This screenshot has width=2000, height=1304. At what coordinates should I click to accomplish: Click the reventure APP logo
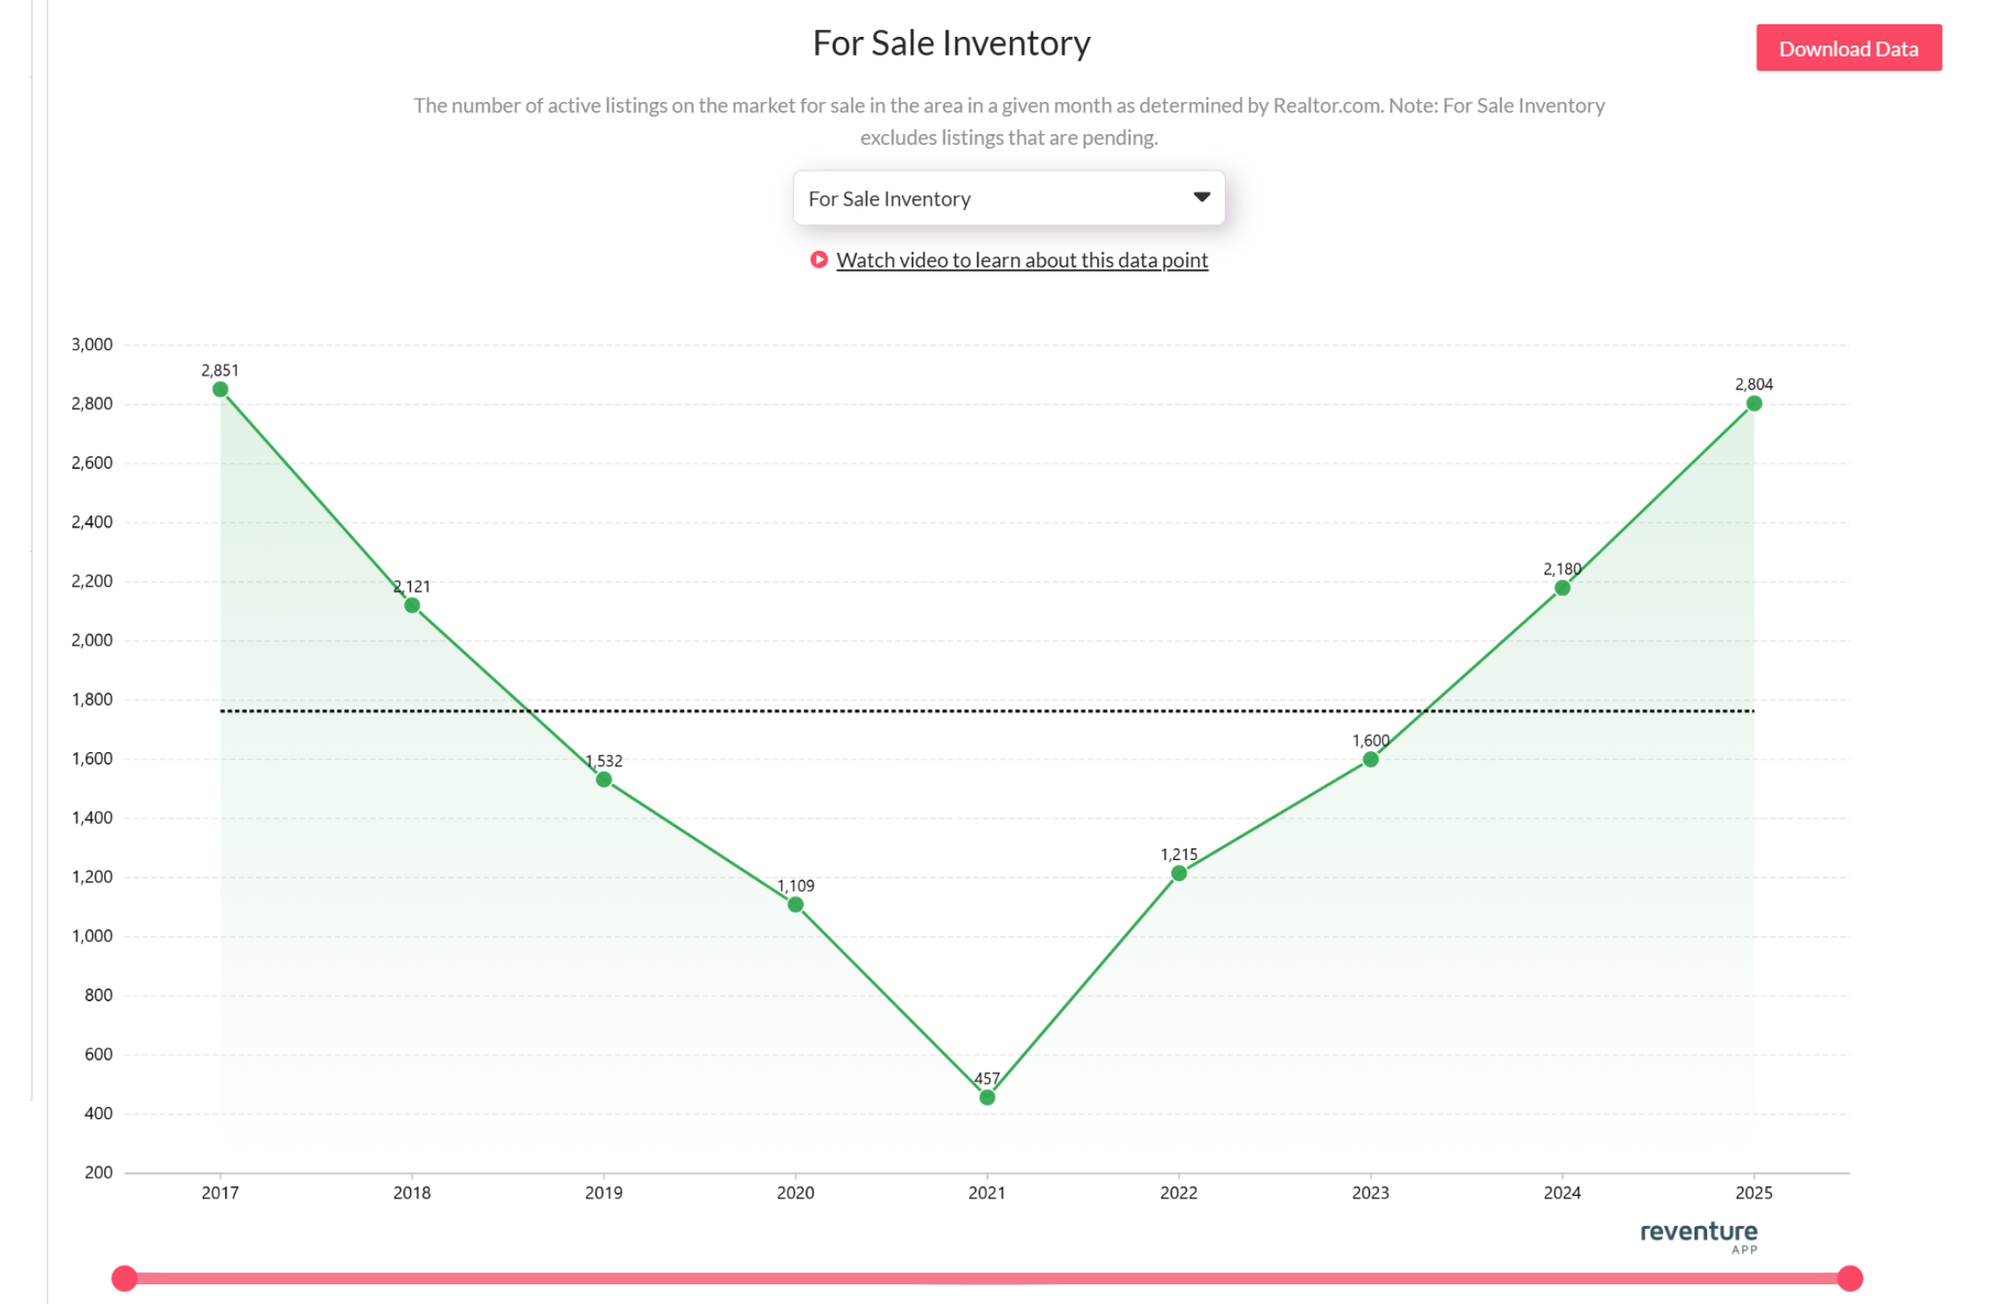pos(1698,1237)
